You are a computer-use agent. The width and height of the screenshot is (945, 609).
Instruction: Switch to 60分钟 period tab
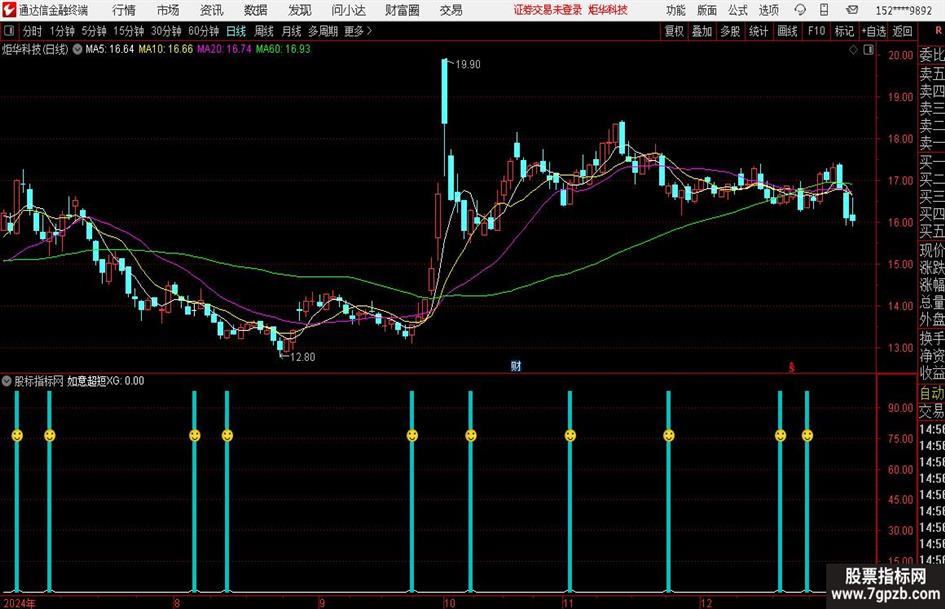coord(203,31)
